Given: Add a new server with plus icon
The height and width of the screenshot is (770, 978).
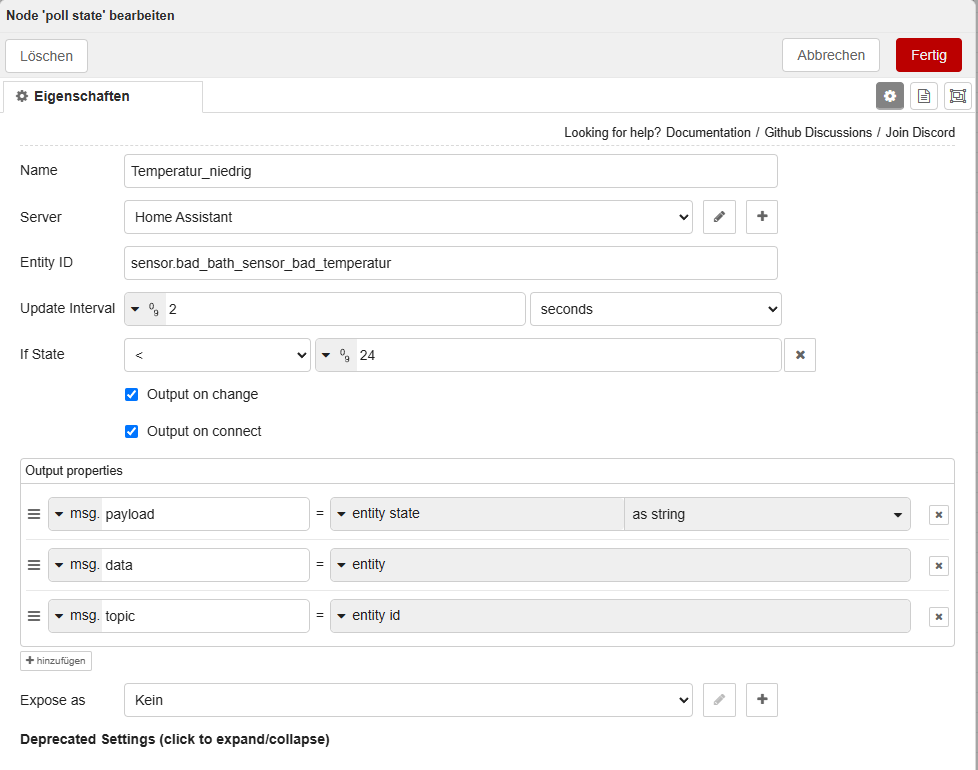Looking at the screenshot, I should (x=762, y=217).
